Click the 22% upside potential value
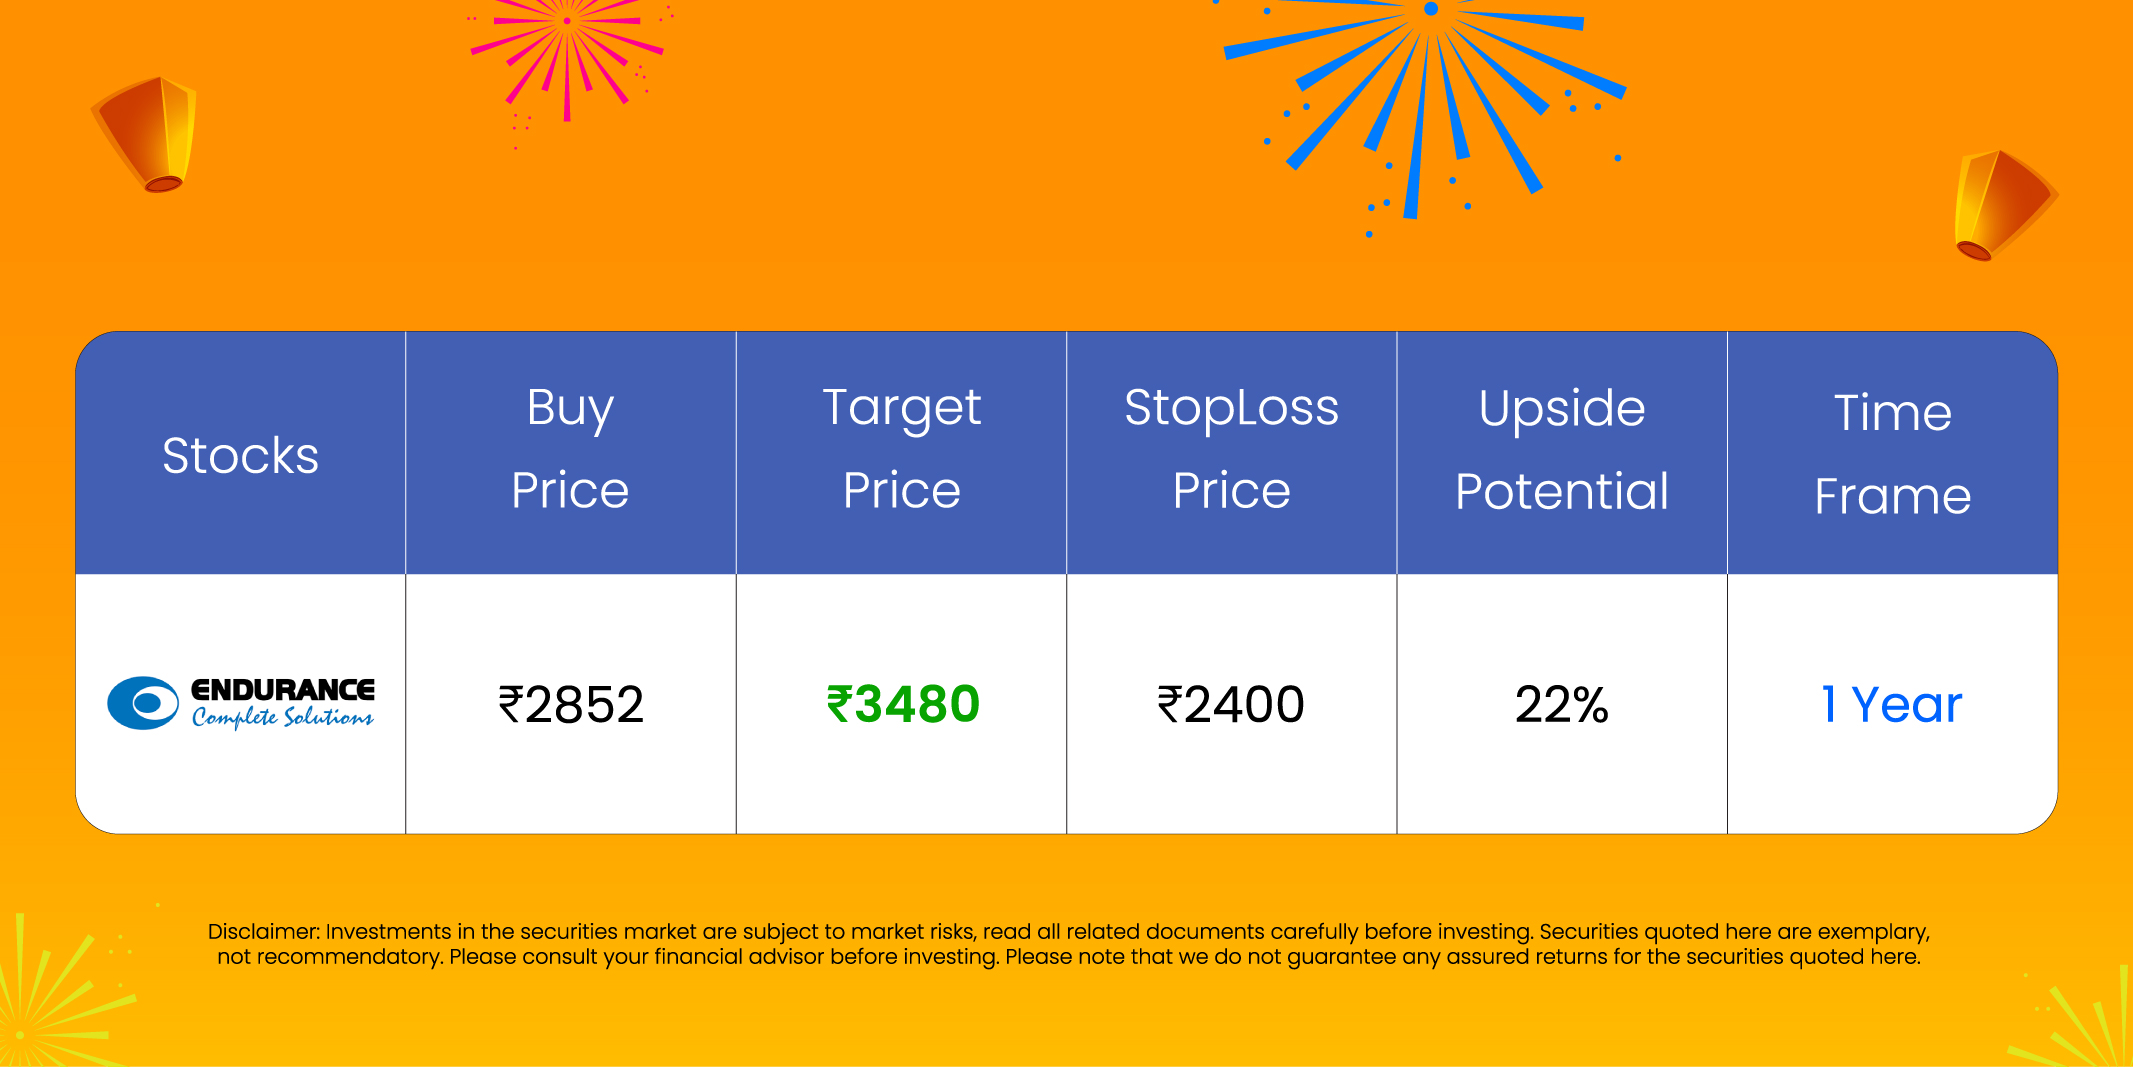The height and width of the screenshot is (1067, 2133). (1561, 704)
